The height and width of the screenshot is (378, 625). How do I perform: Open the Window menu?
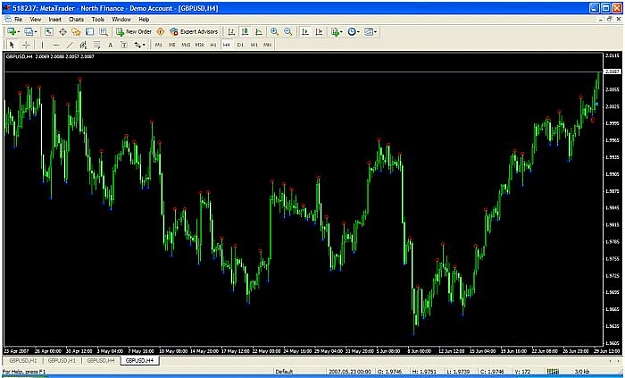pyautogui.click(x=121, y=19)
